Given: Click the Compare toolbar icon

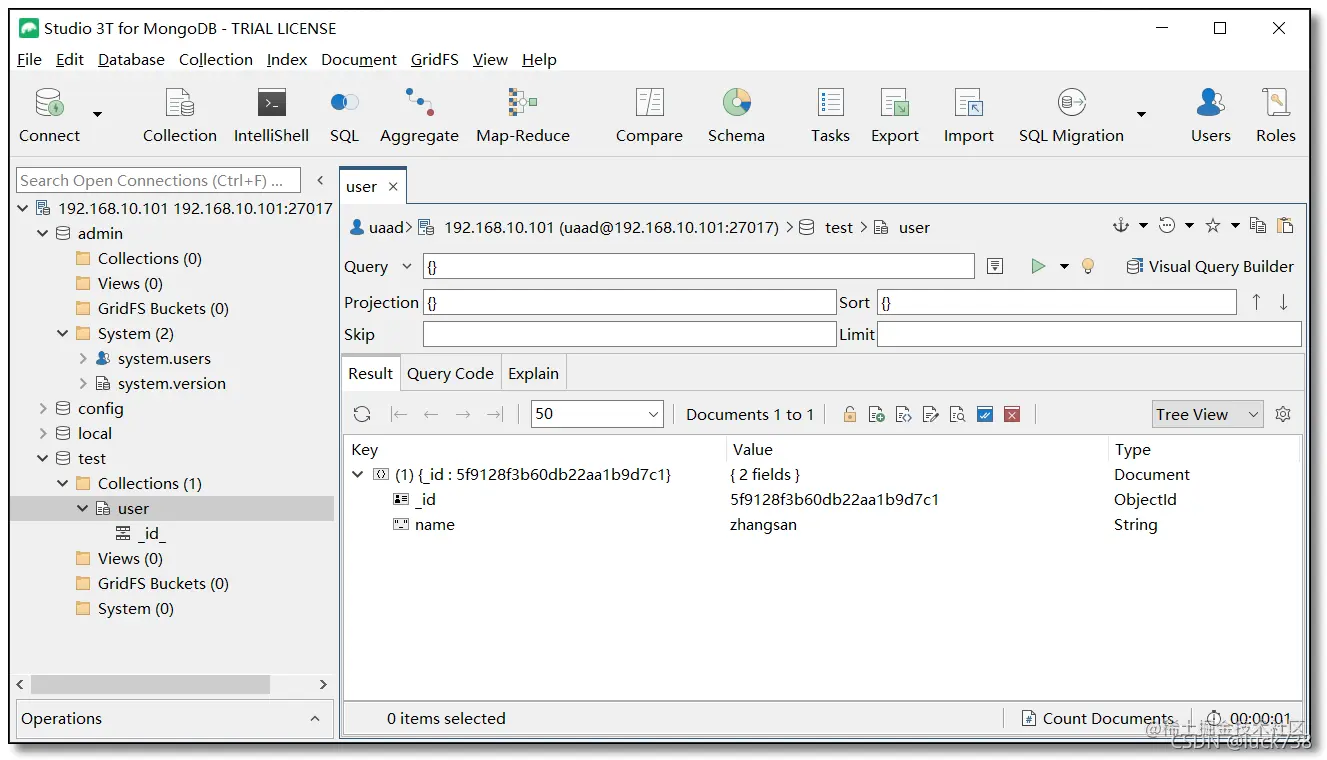Looking at the screenshot, I should (x=649, y=116).
